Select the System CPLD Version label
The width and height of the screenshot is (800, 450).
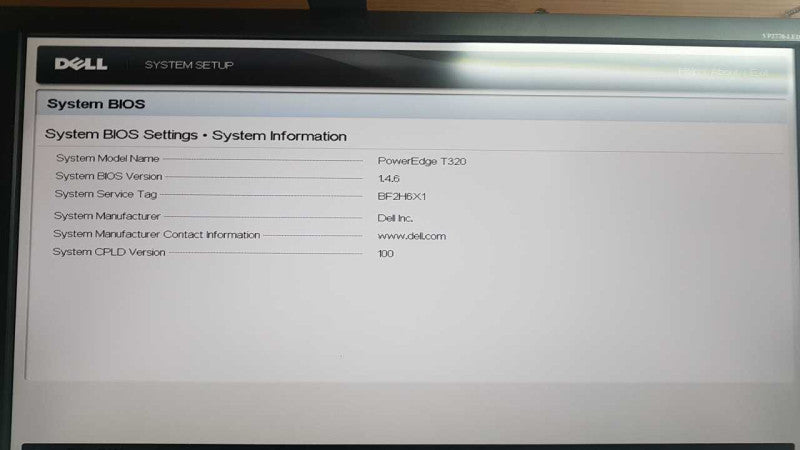[x=109, y=252]
